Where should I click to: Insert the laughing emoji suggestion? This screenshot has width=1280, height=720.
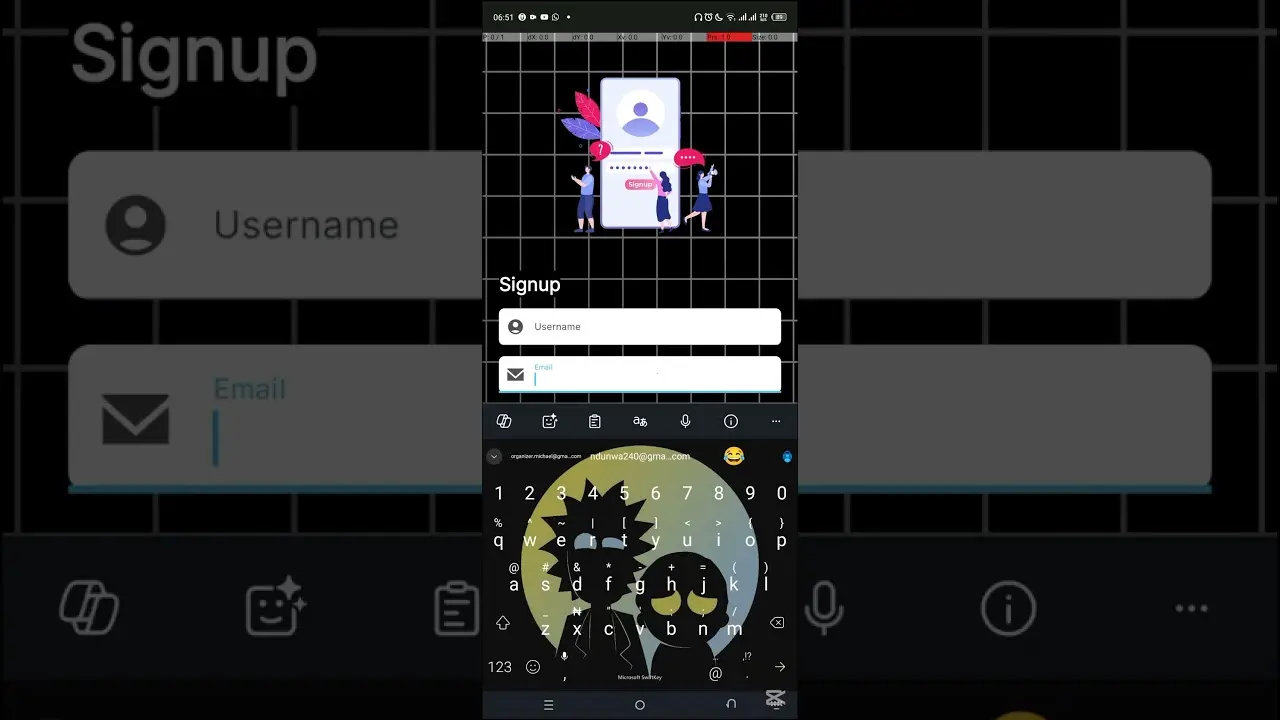point(734,456)
